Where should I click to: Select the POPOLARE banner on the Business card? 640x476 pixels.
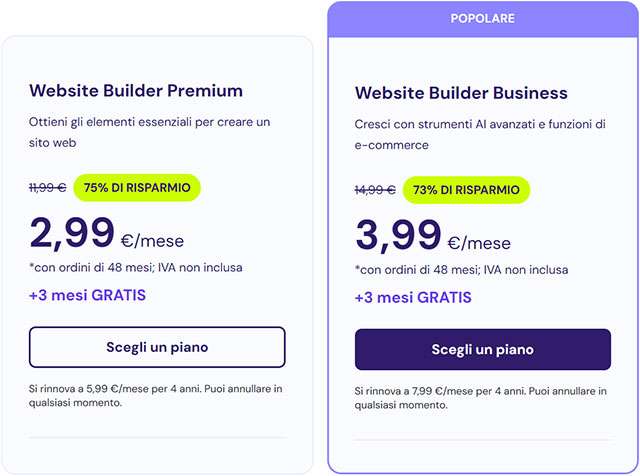(482, 19)
